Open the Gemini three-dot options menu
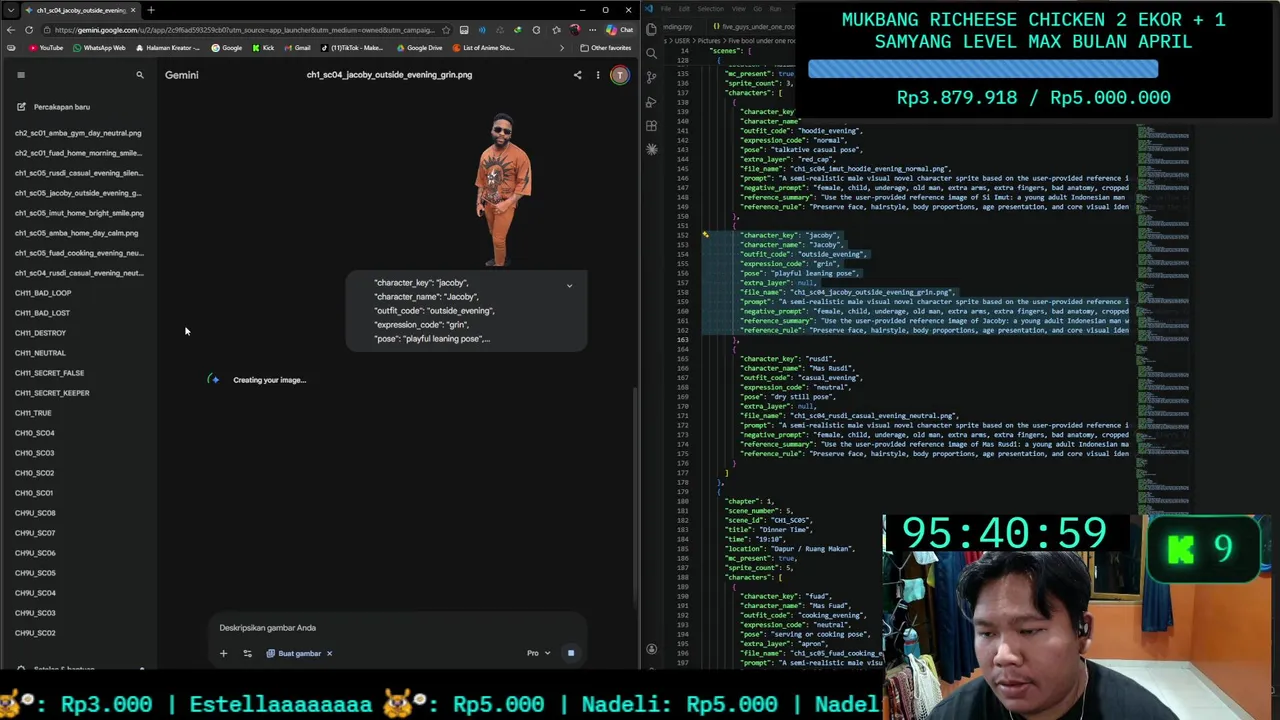This screenshot has height=720, width=1280. point(598,75)
